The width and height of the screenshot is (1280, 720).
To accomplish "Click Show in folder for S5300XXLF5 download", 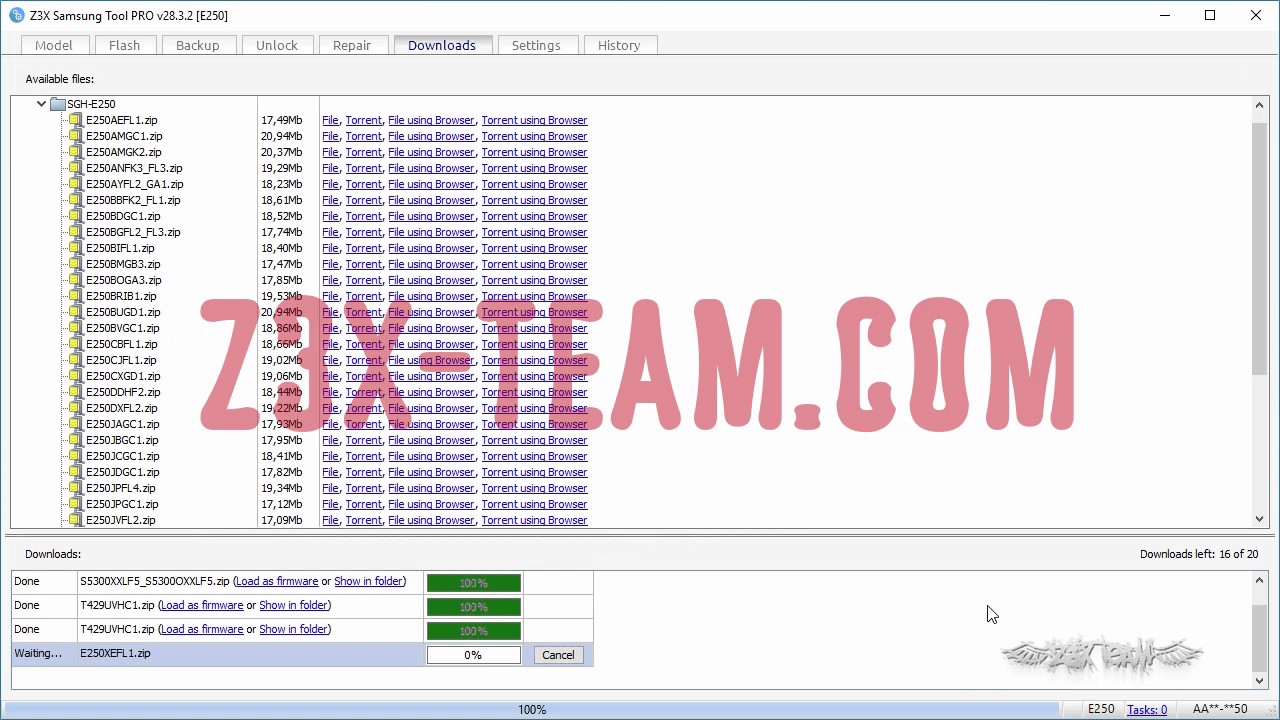I will click(368, 581).
